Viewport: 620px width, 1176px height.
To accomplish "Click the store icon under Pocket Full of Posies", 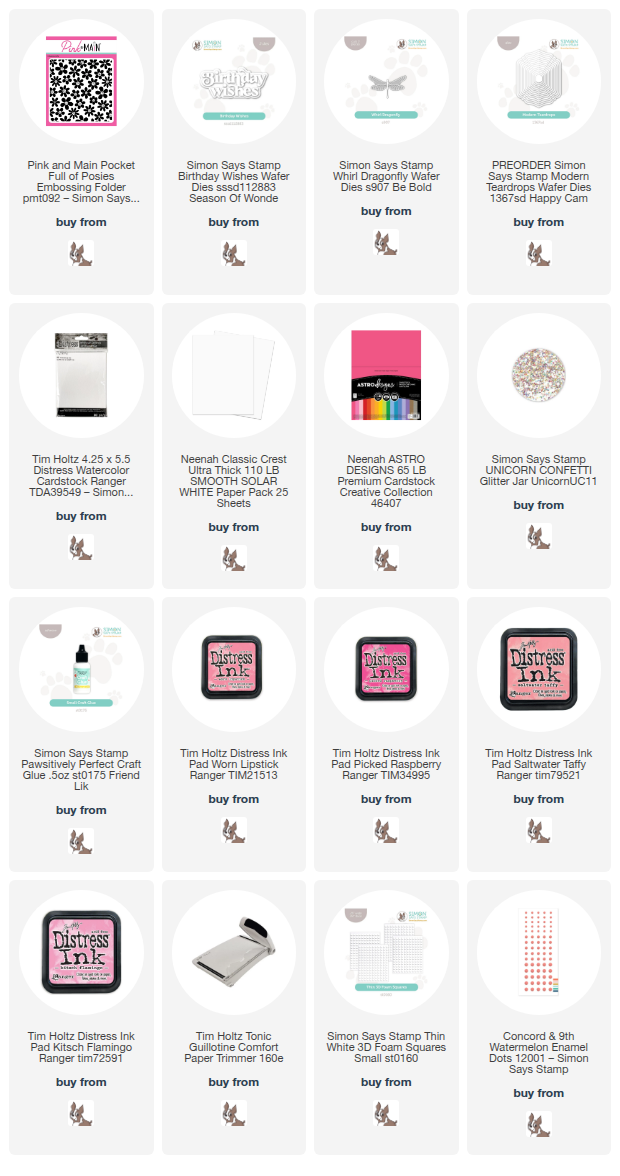I will click(81, 254).
